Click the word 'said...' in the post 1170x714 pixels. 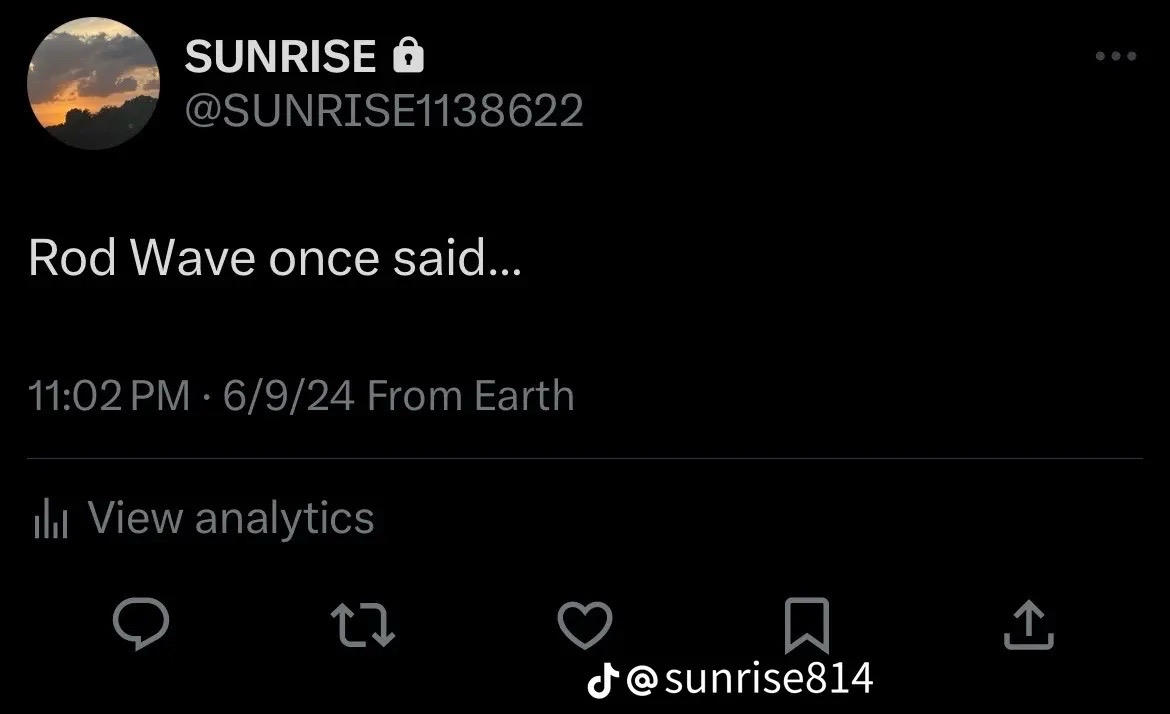tap(457, 258)
